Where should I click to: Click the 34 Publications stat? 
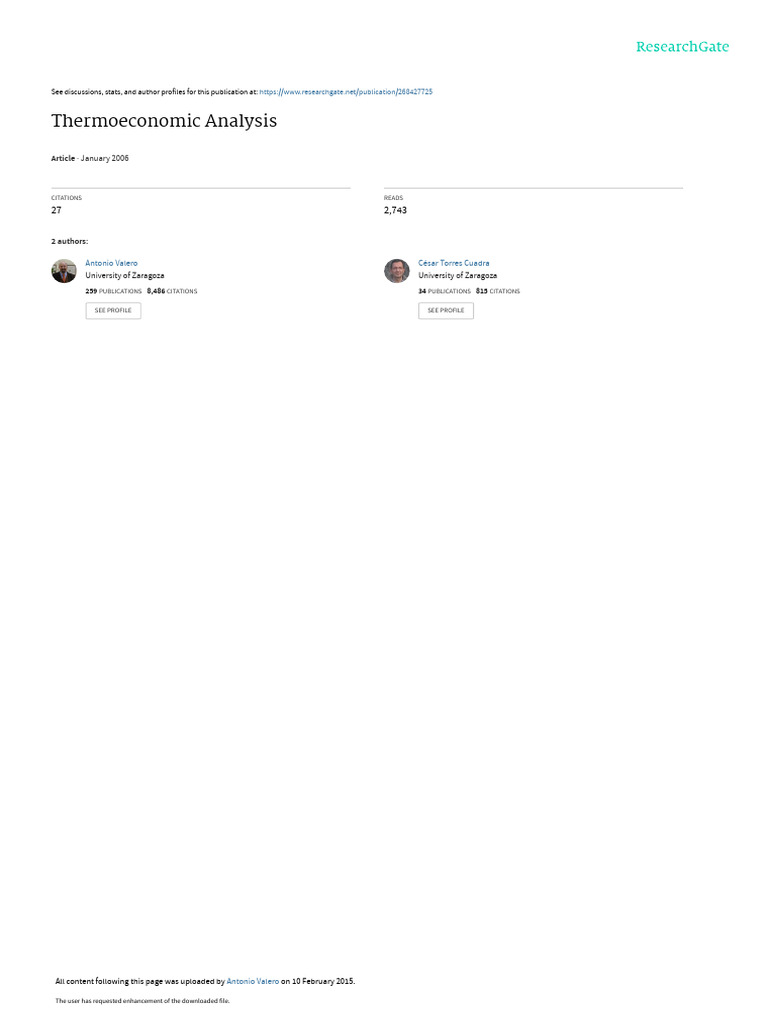444,291
